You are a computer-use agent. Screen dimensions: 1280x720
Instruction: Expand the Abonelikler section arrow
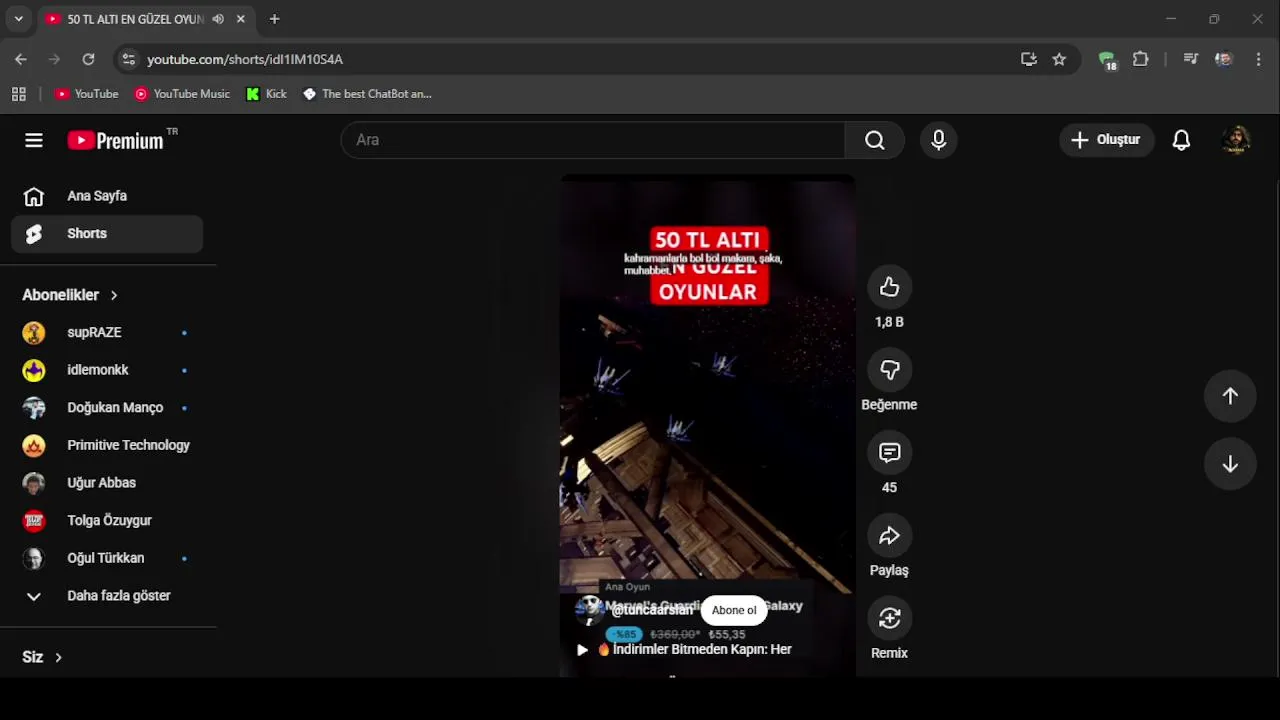coord(114,295)
